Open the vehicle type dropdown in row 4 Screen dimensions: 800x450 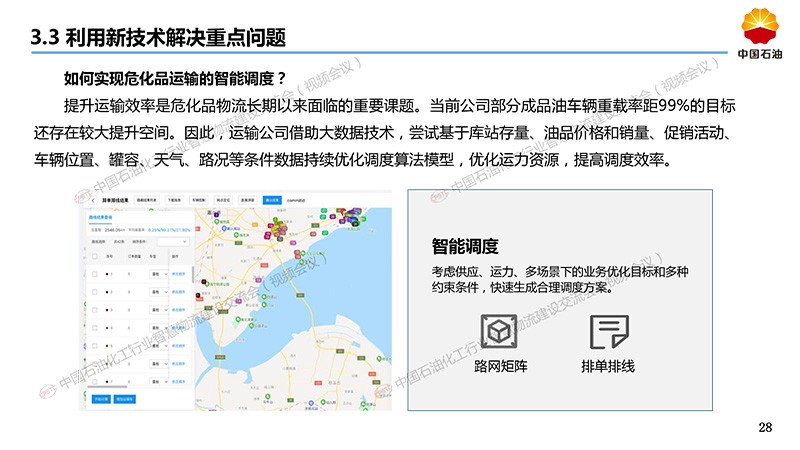point(159,328)
